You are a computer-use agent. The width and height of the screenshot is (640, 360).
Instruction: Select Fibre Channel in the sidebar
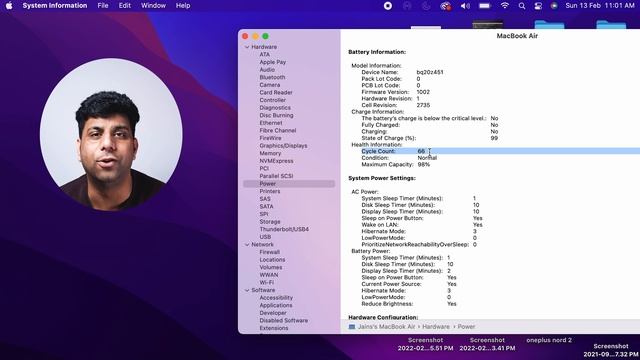(x=278, y=131)
